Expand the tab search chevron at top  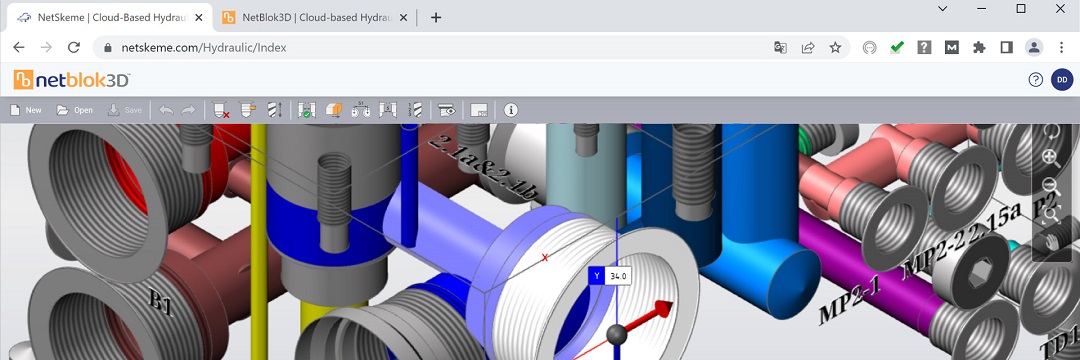[942, 9]
